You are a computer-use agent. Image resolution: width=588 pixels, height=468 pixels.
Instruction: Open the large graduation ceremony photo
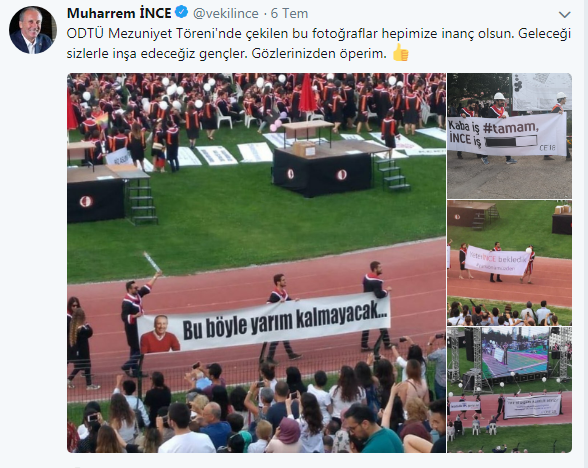point(256,263)
